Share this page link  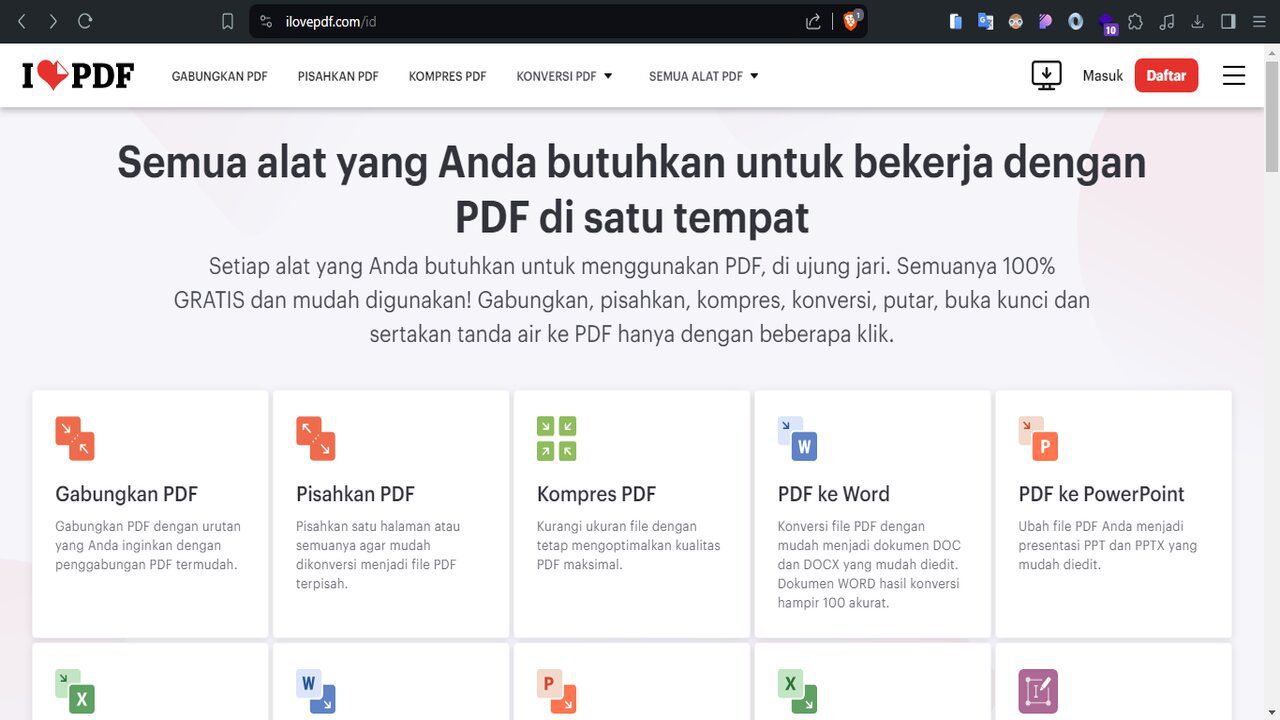[813, 21]
